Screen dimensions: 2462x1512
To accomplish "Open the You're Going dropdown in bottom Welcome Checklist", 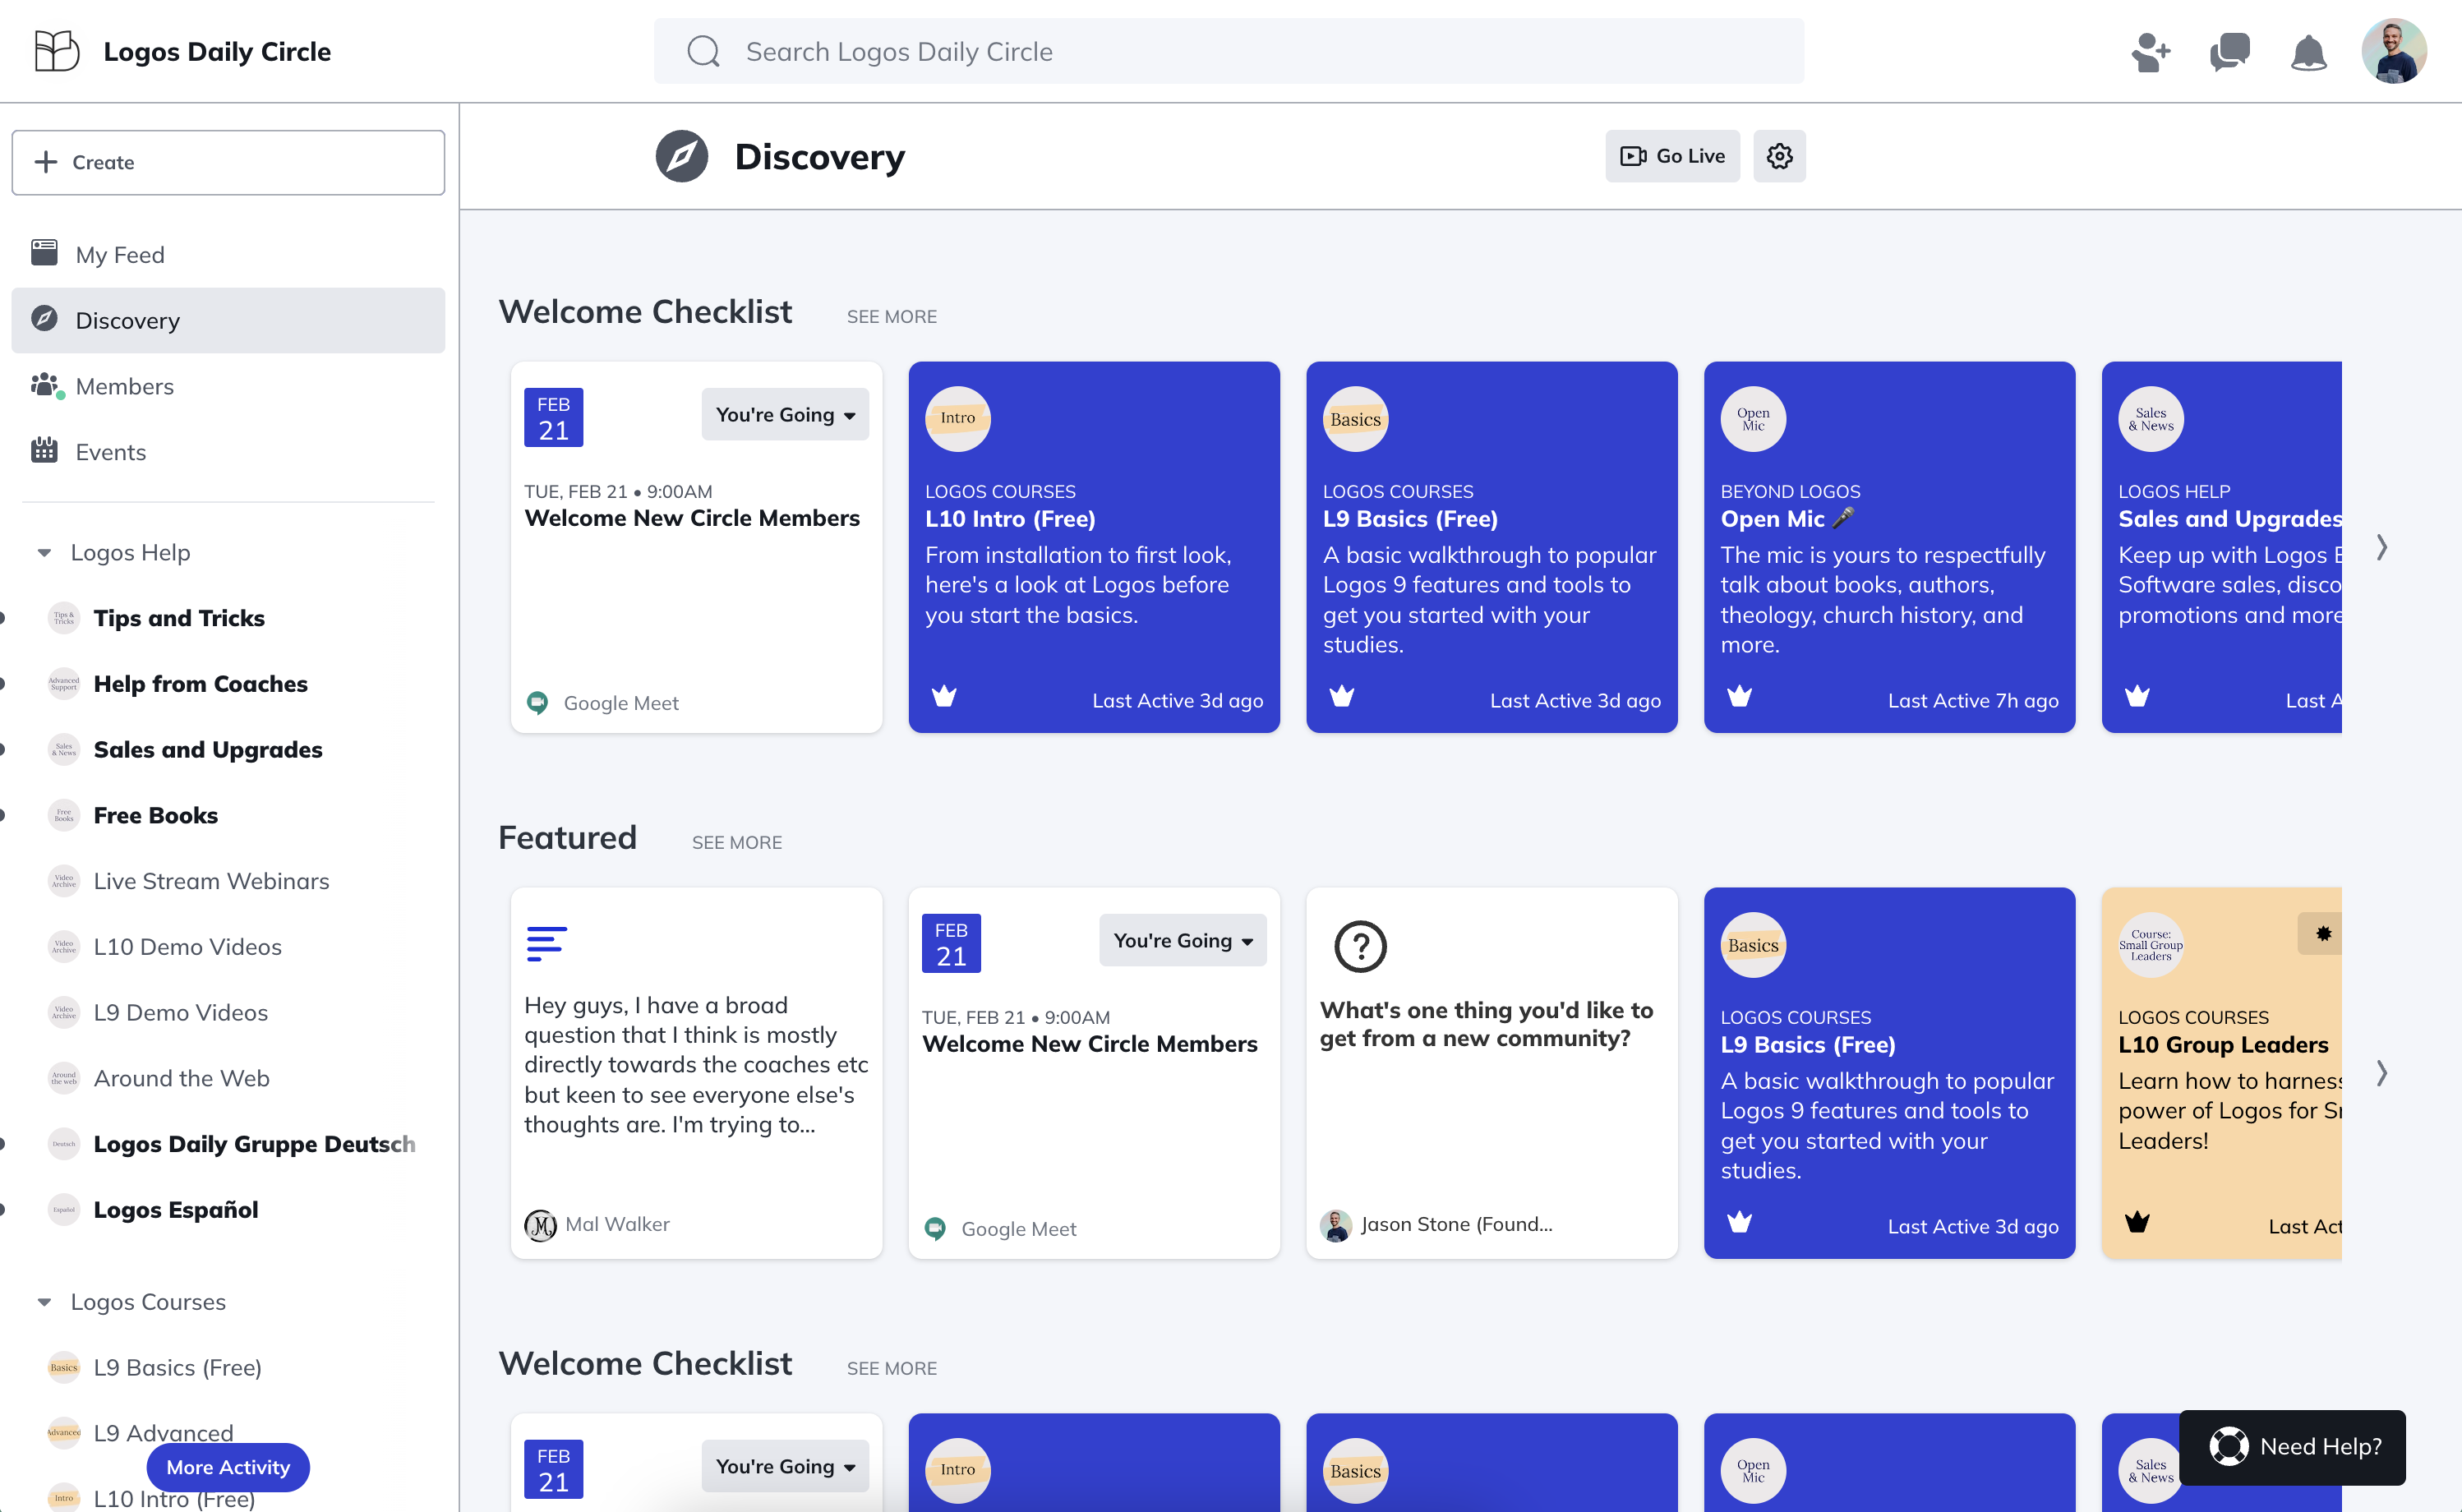I will click(x=785, y=1466).
